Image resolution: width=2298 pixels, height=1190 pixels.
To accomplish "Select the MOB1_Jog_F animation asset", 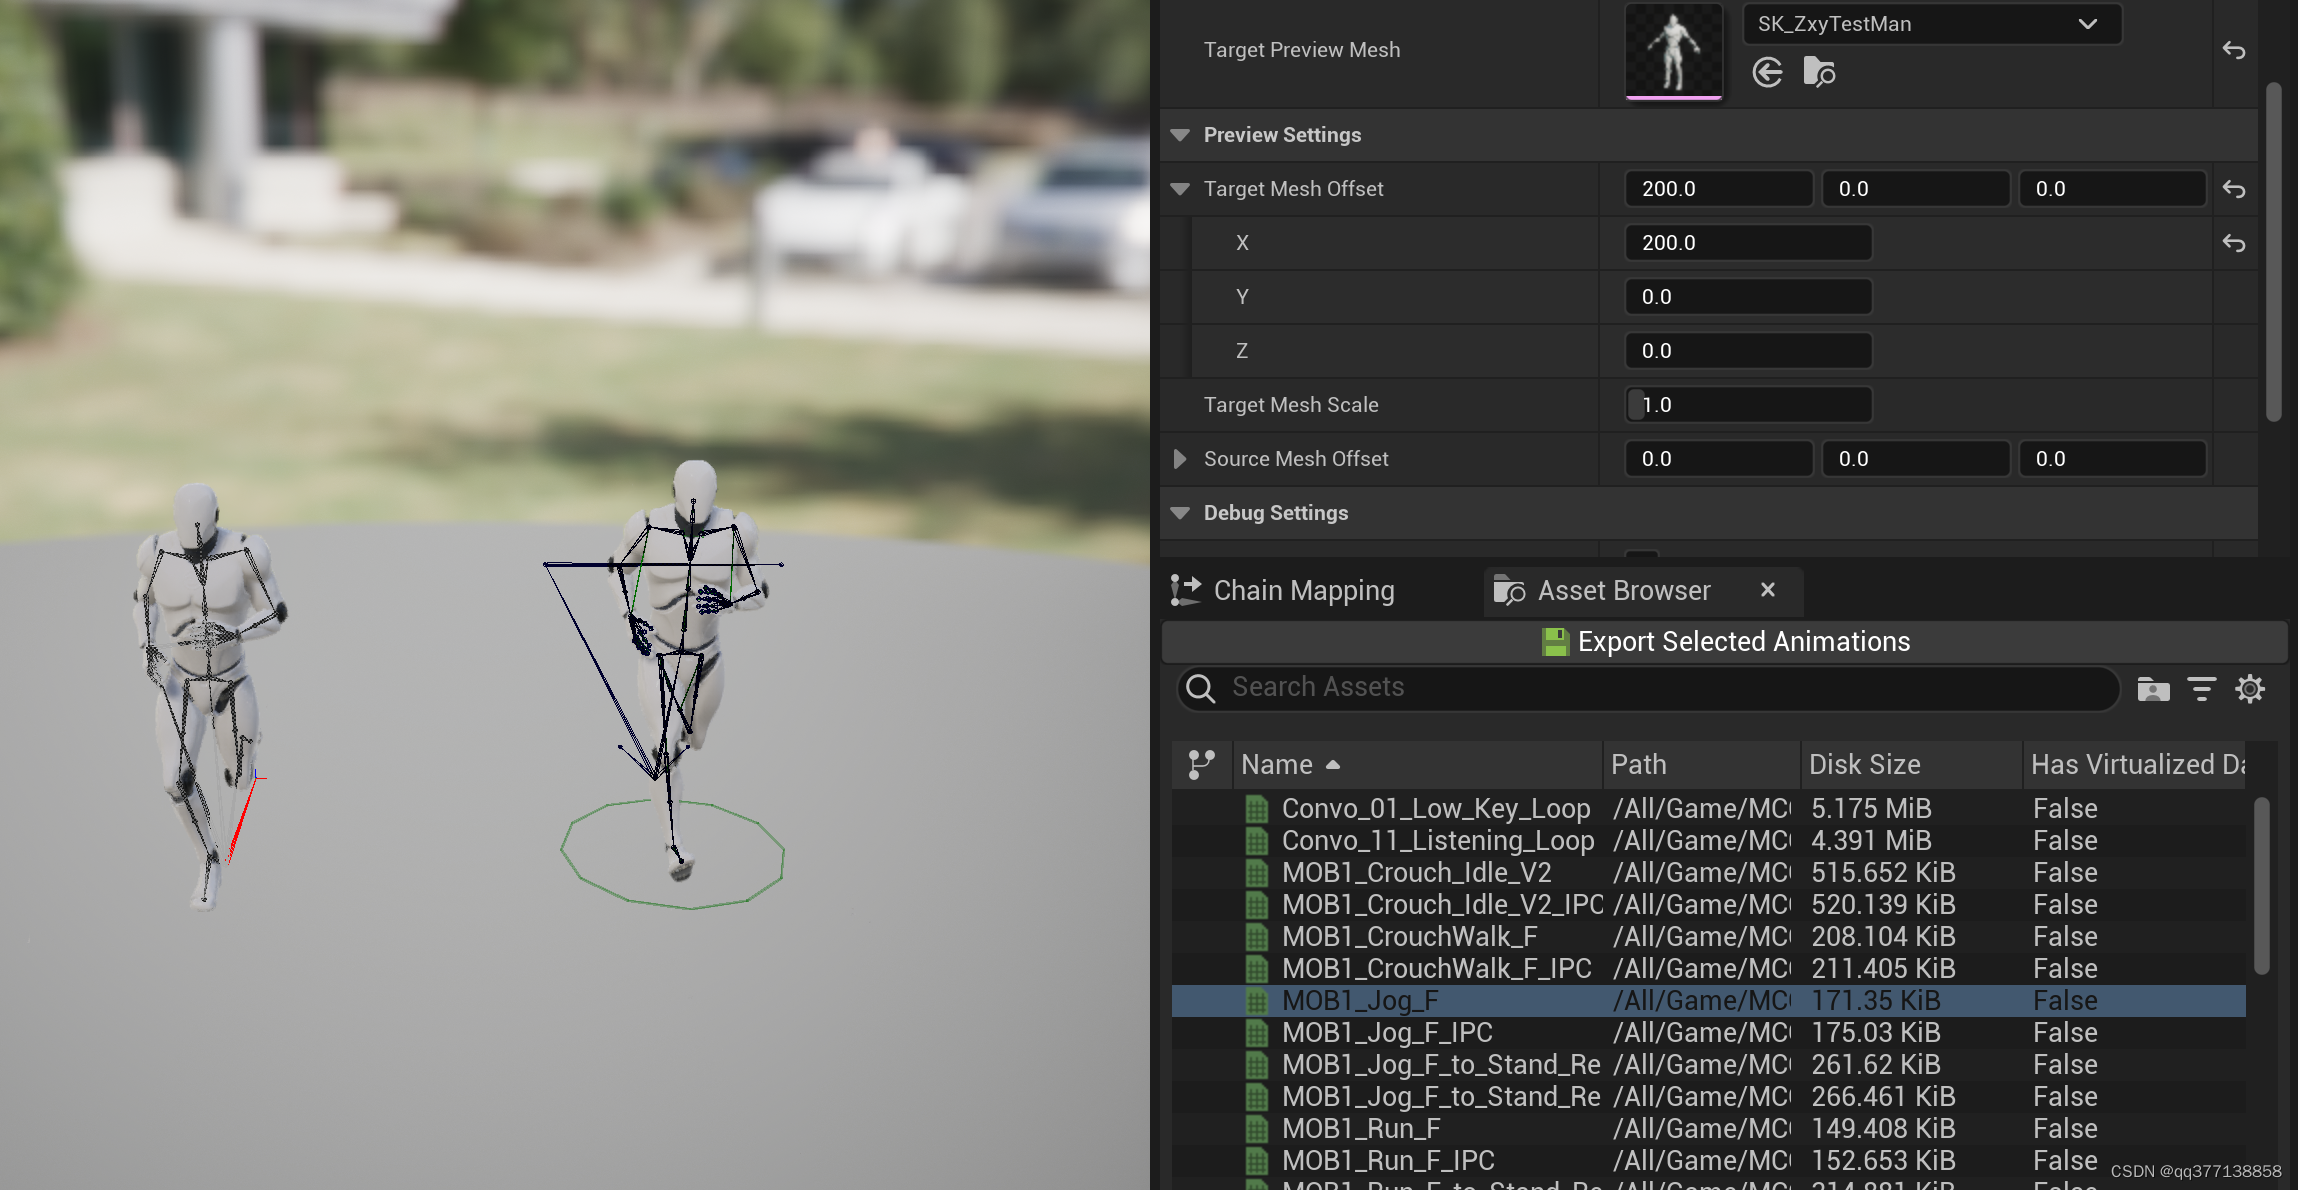I will [1357, 1000].
